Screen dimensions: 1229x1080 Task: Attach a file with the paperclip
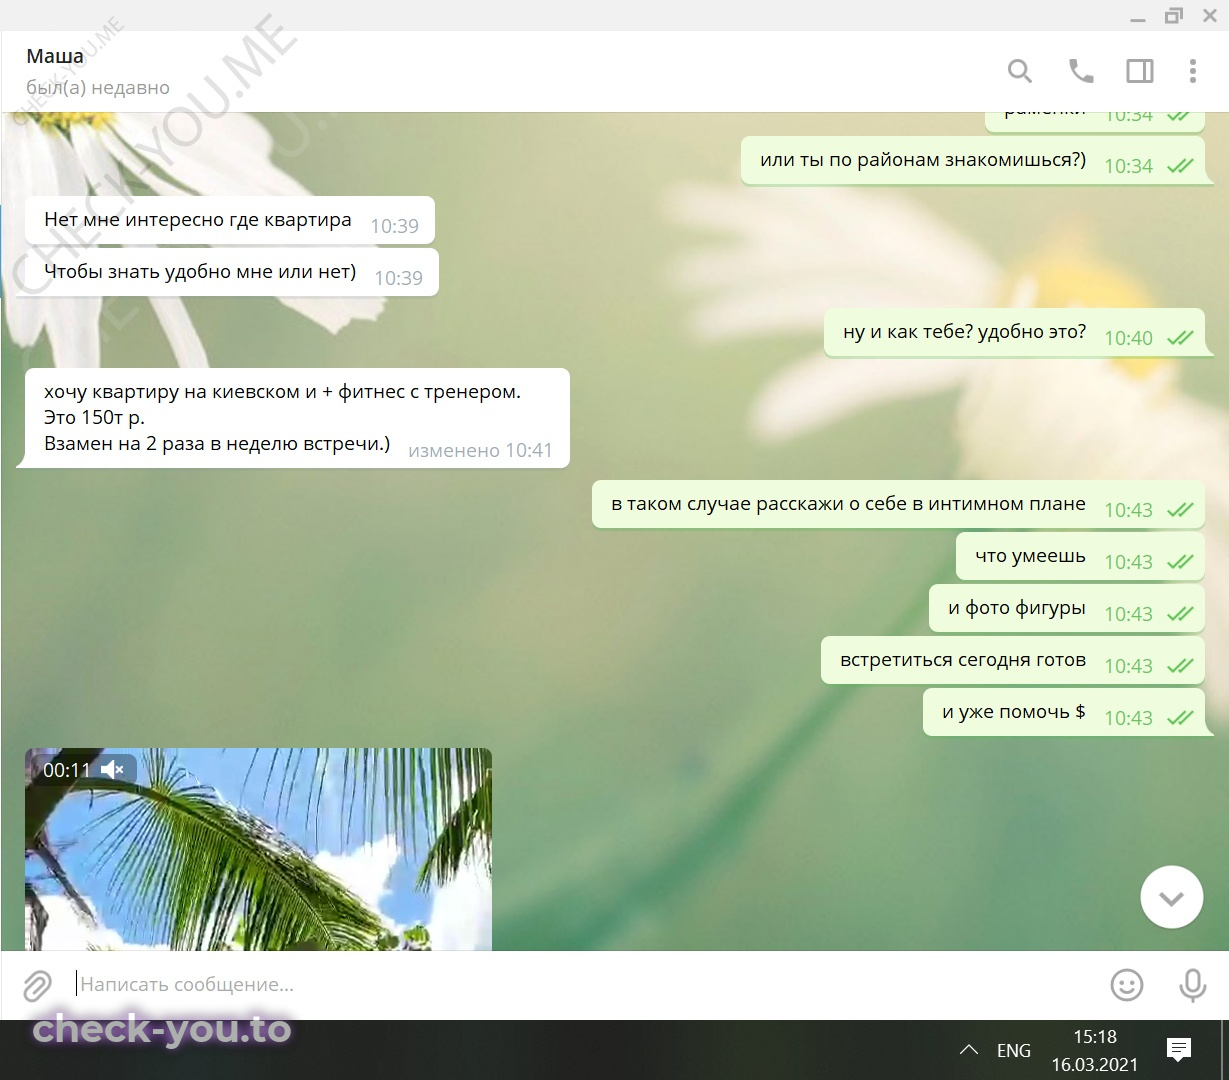[37, 985]
